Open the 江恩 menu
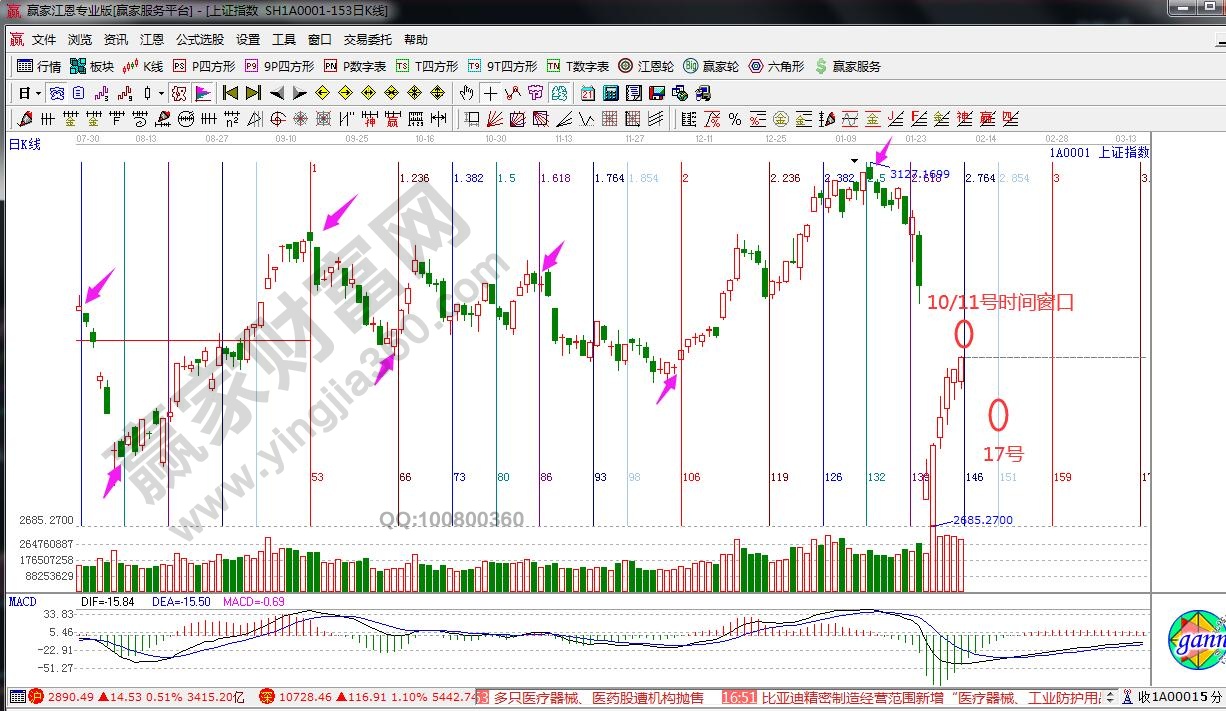This screenshot has height=711, width=1226. pyautogui.click(x=152, y=40)
